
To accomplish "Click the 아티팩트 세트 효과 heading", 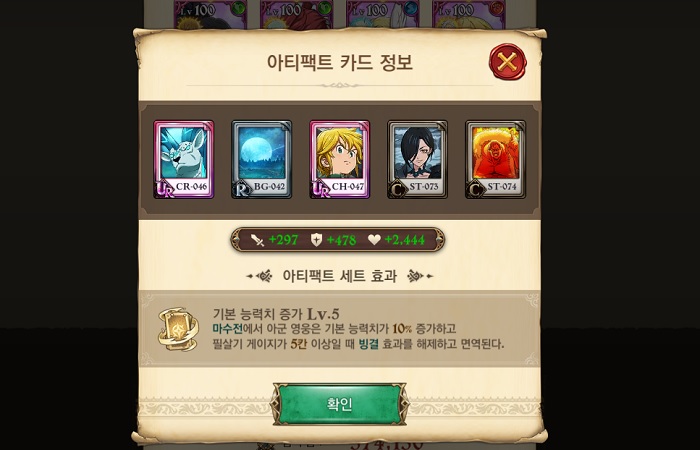I will point(340,276).
